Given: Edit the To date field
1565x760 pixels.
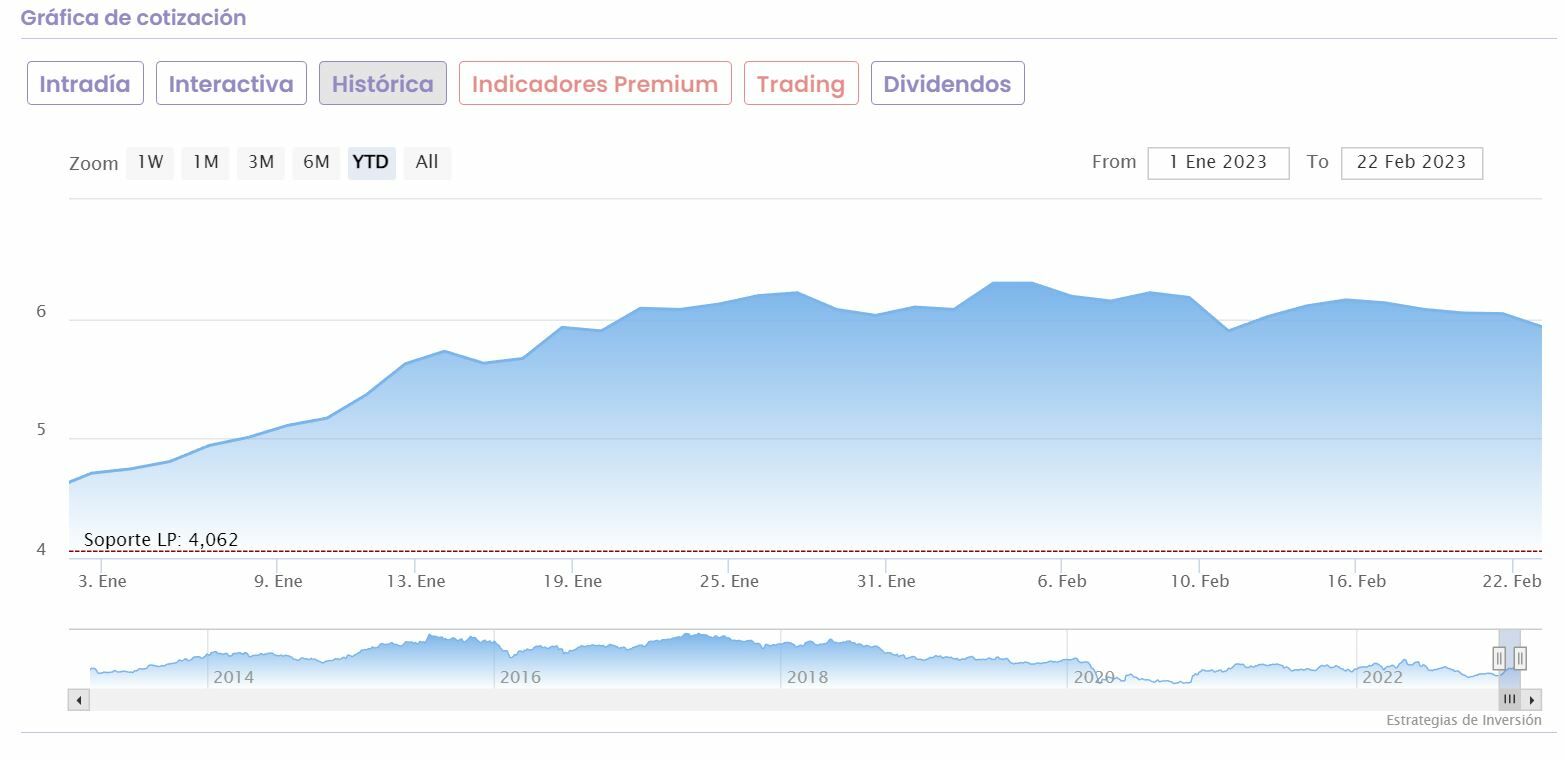Looking at the screenshot, I should coord(1411,162).
